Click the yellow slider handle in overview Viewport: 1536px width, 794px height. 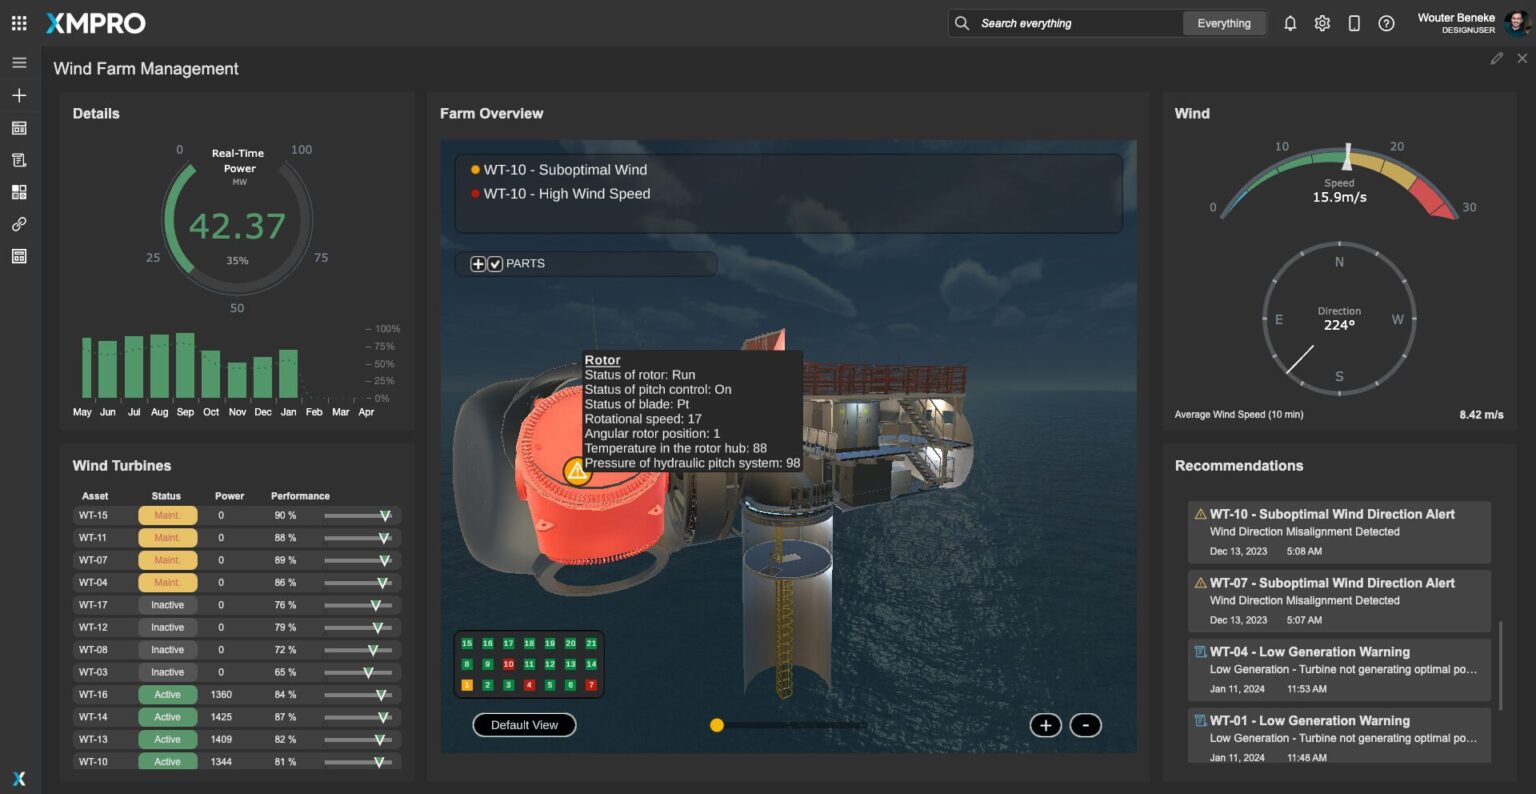tap(716, 725)
